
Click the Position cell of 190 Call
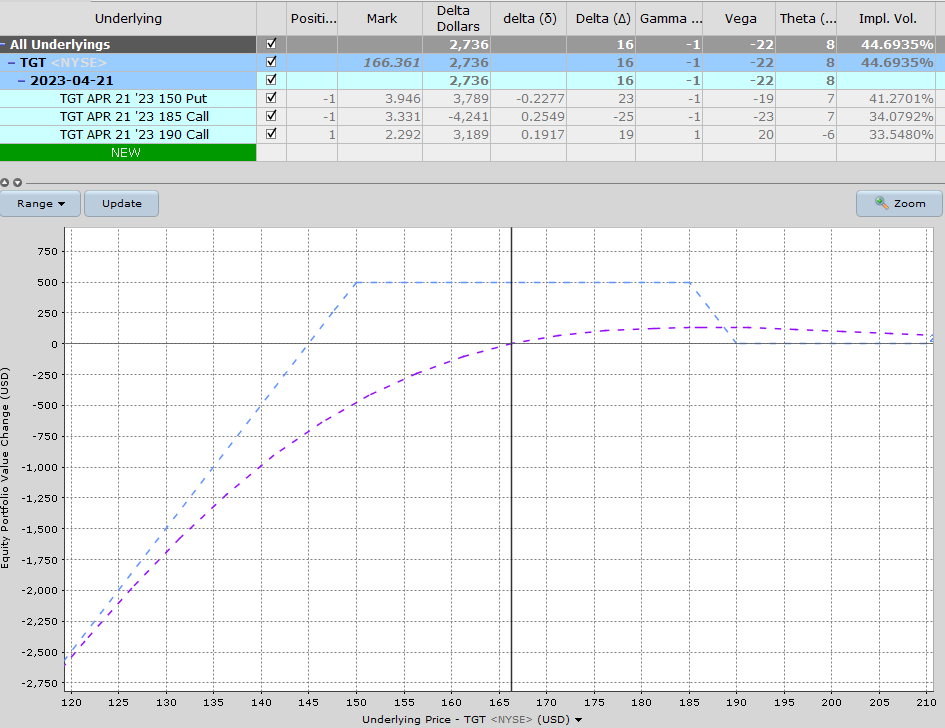tap(311, 134)
